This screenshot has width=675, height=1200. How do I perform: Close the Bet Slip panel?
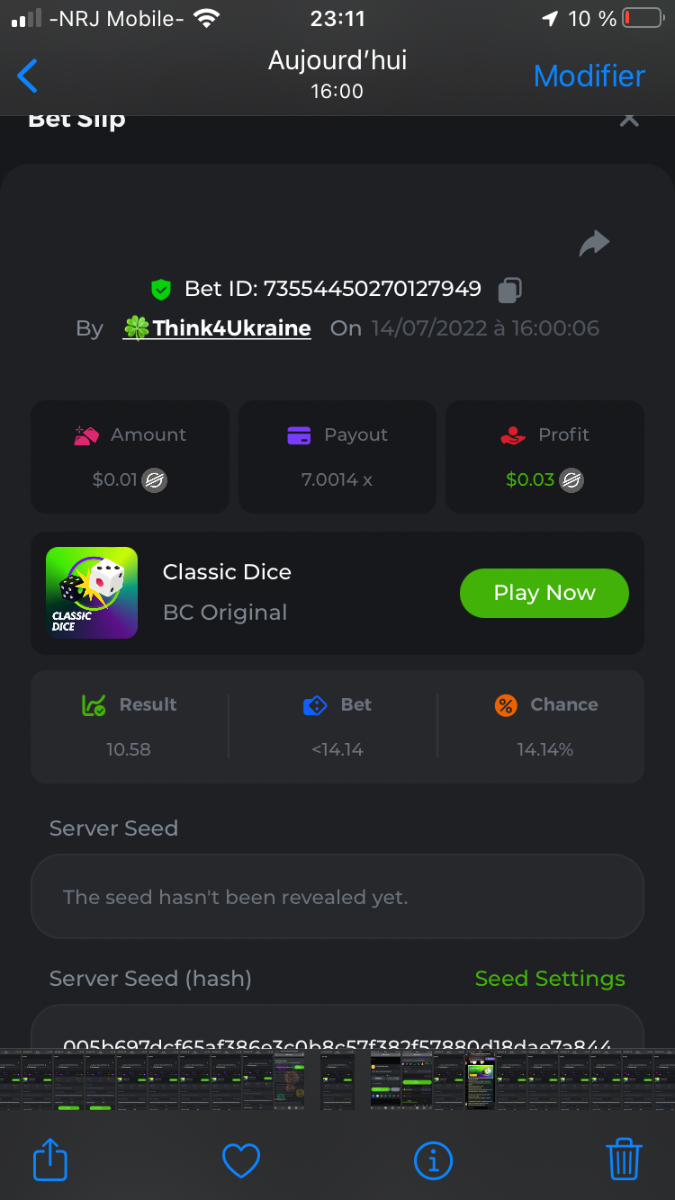tap(629, 119)
